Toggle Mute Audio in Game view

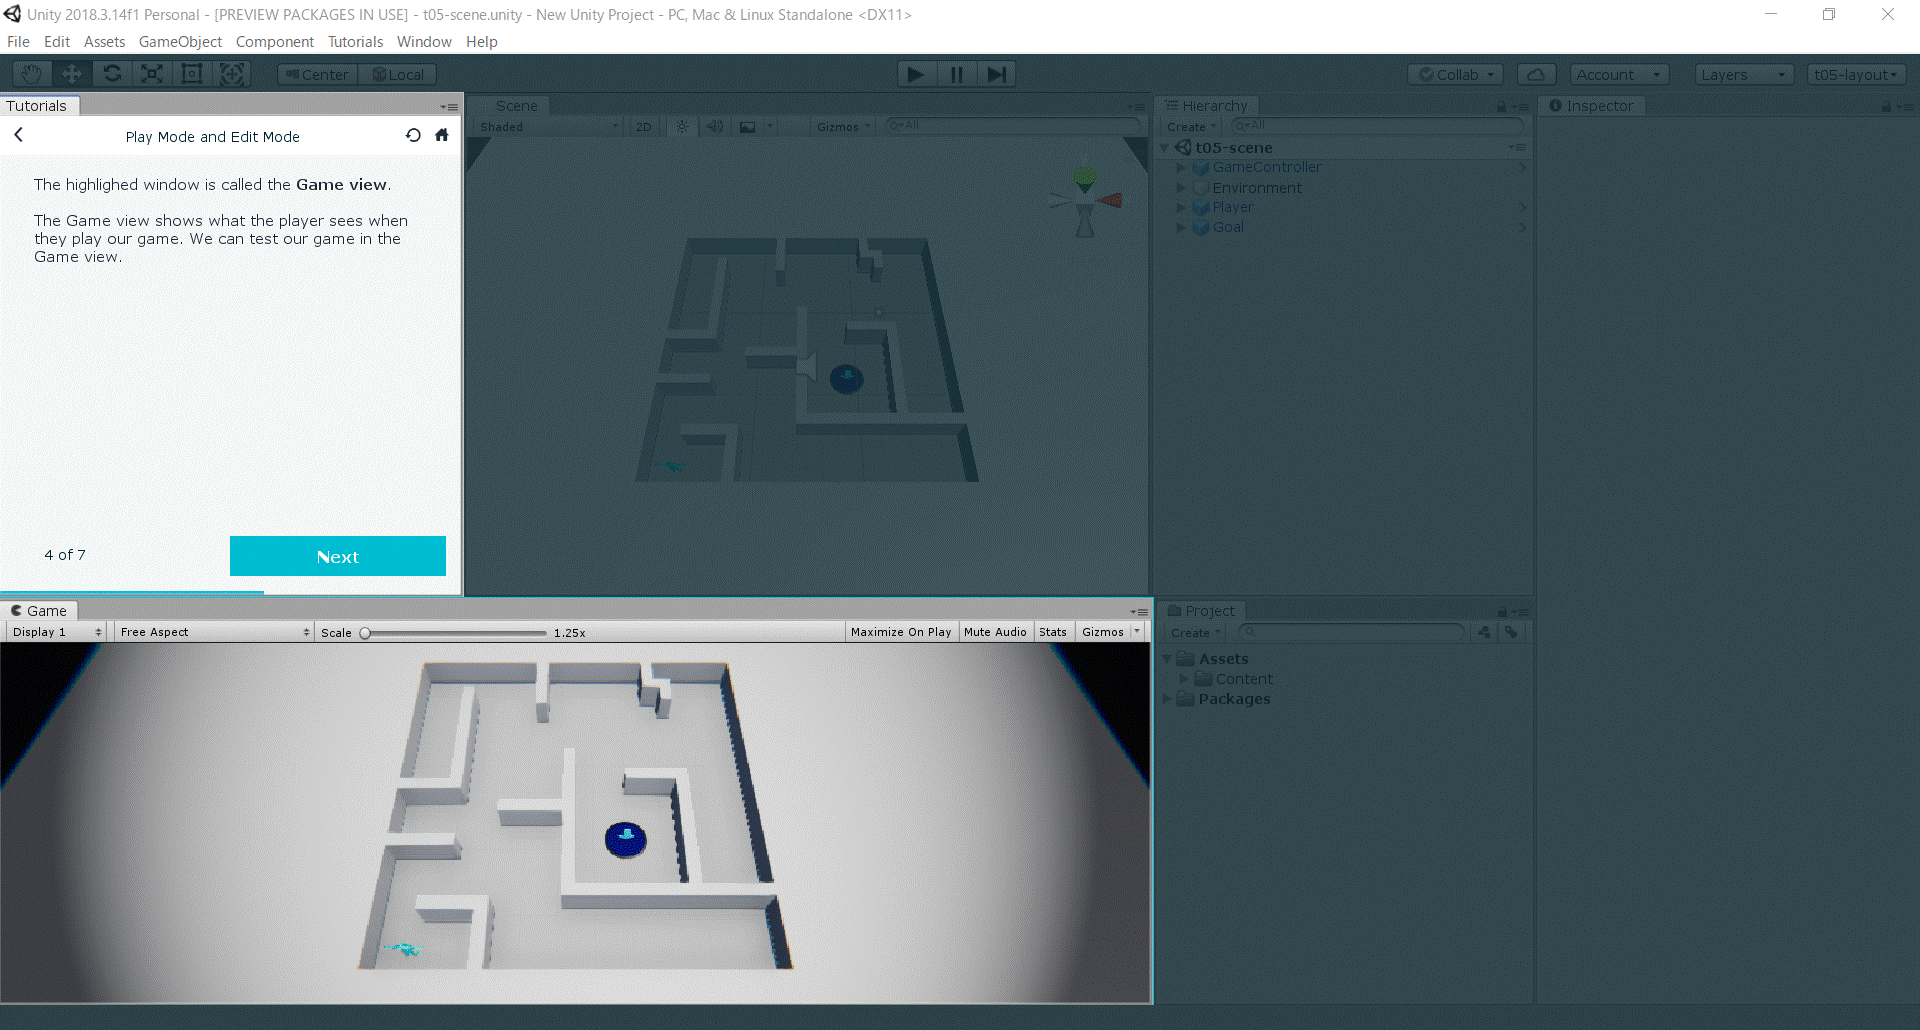[995, 632]
